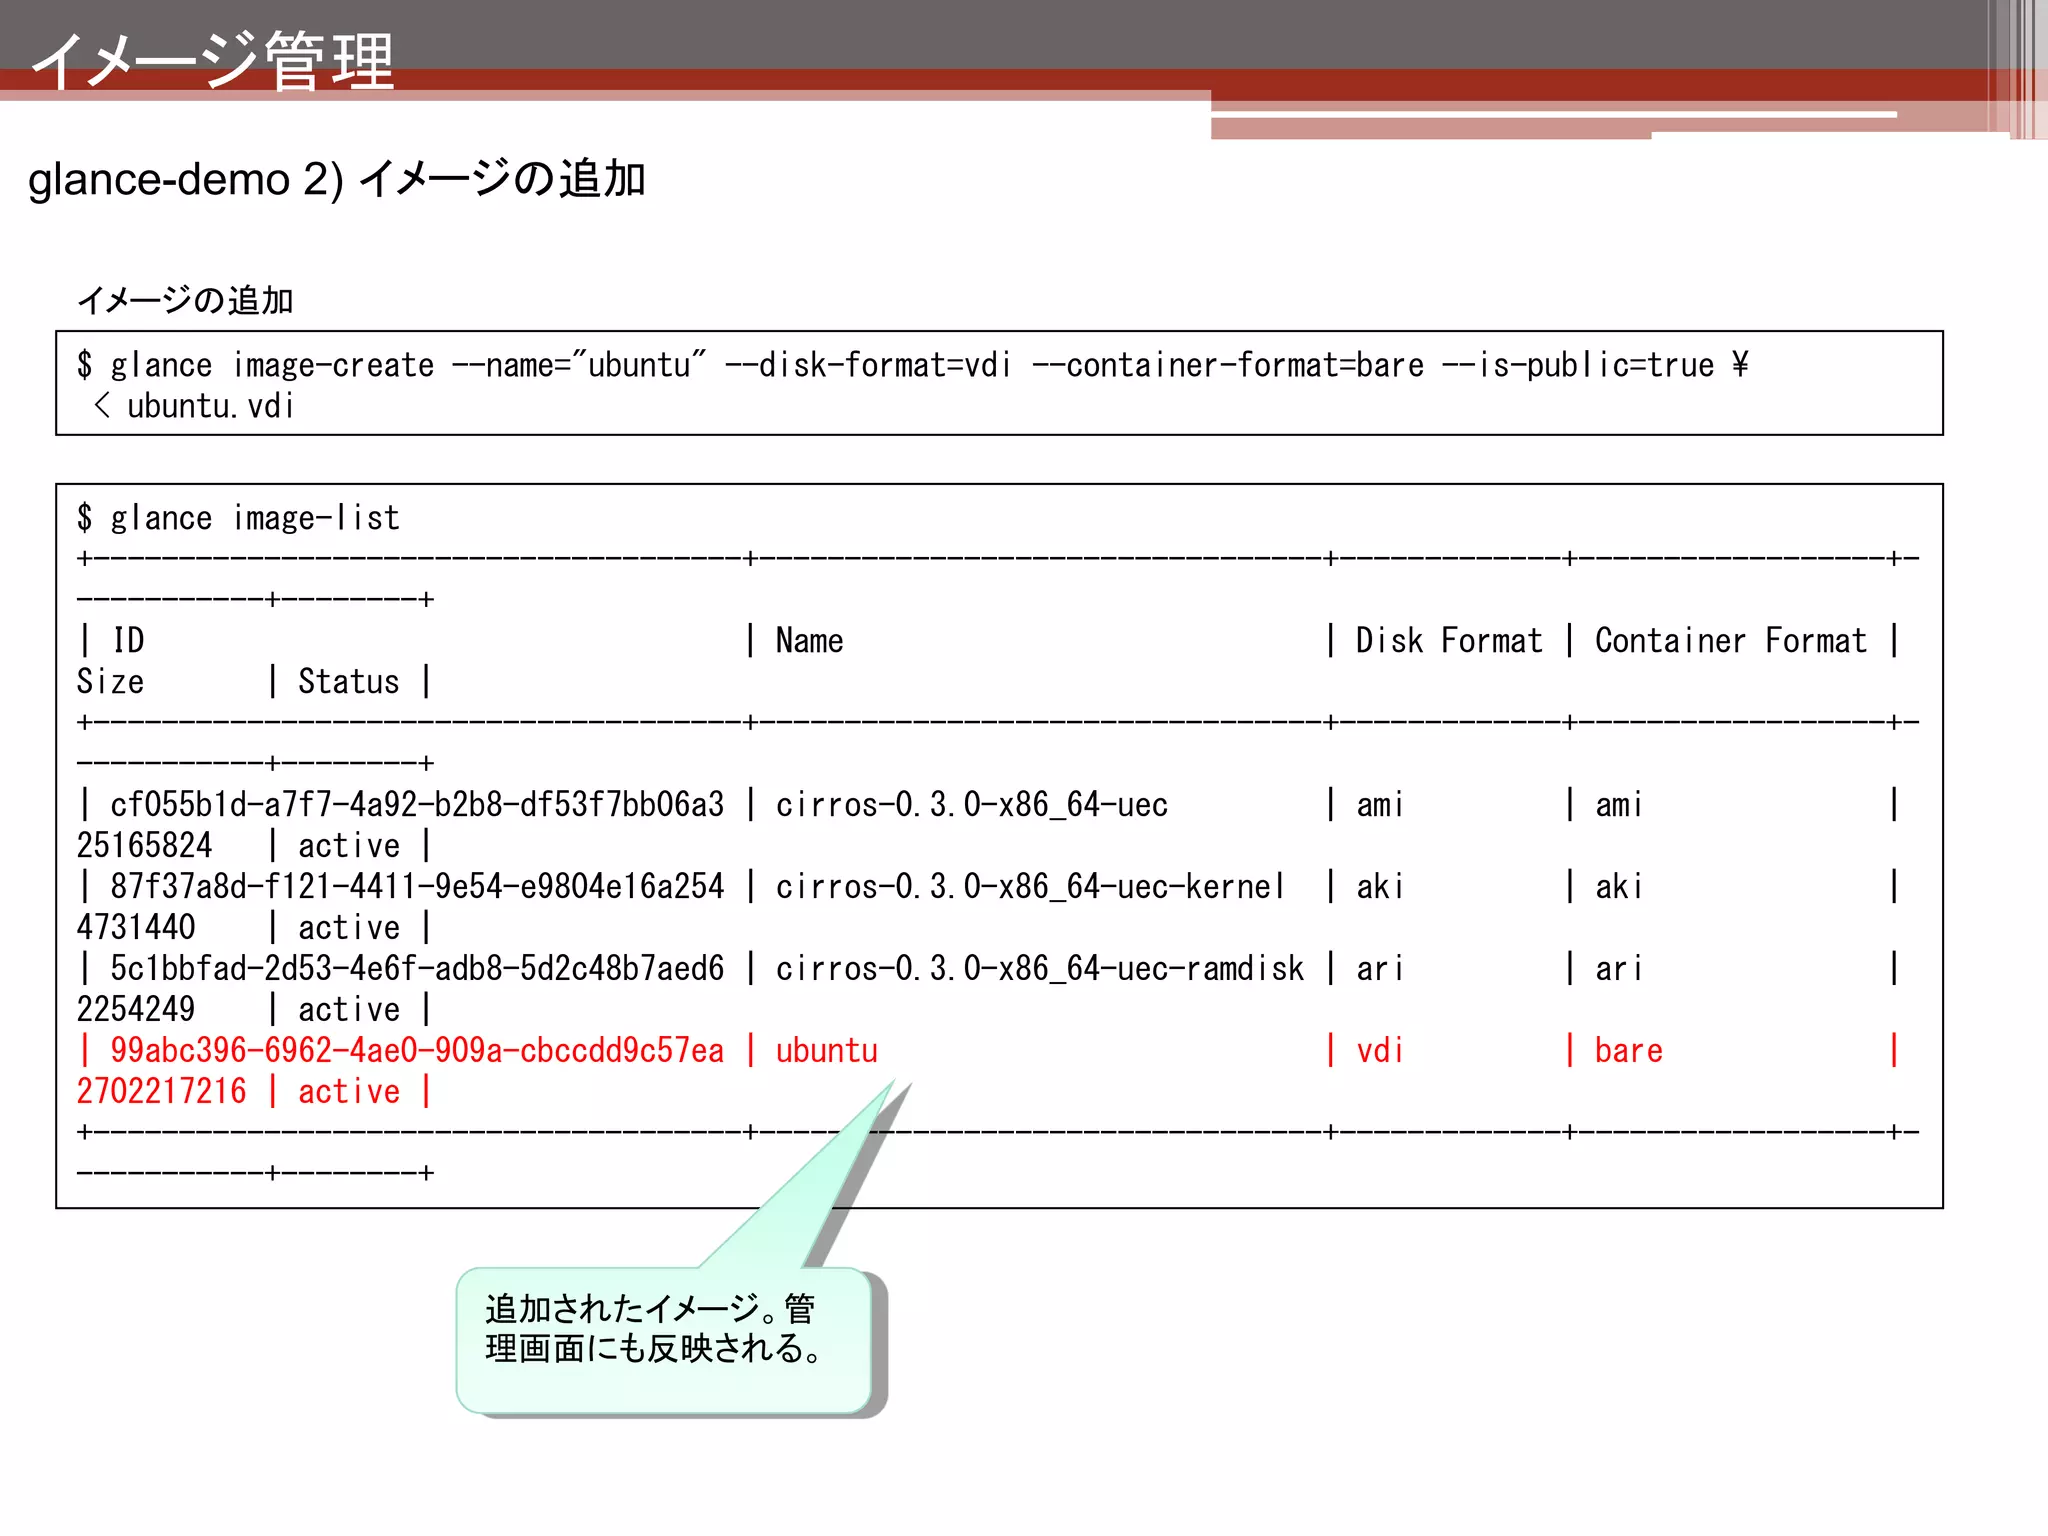
Task: Click the small label イメージの追加 above the command box
Action: 185,300
